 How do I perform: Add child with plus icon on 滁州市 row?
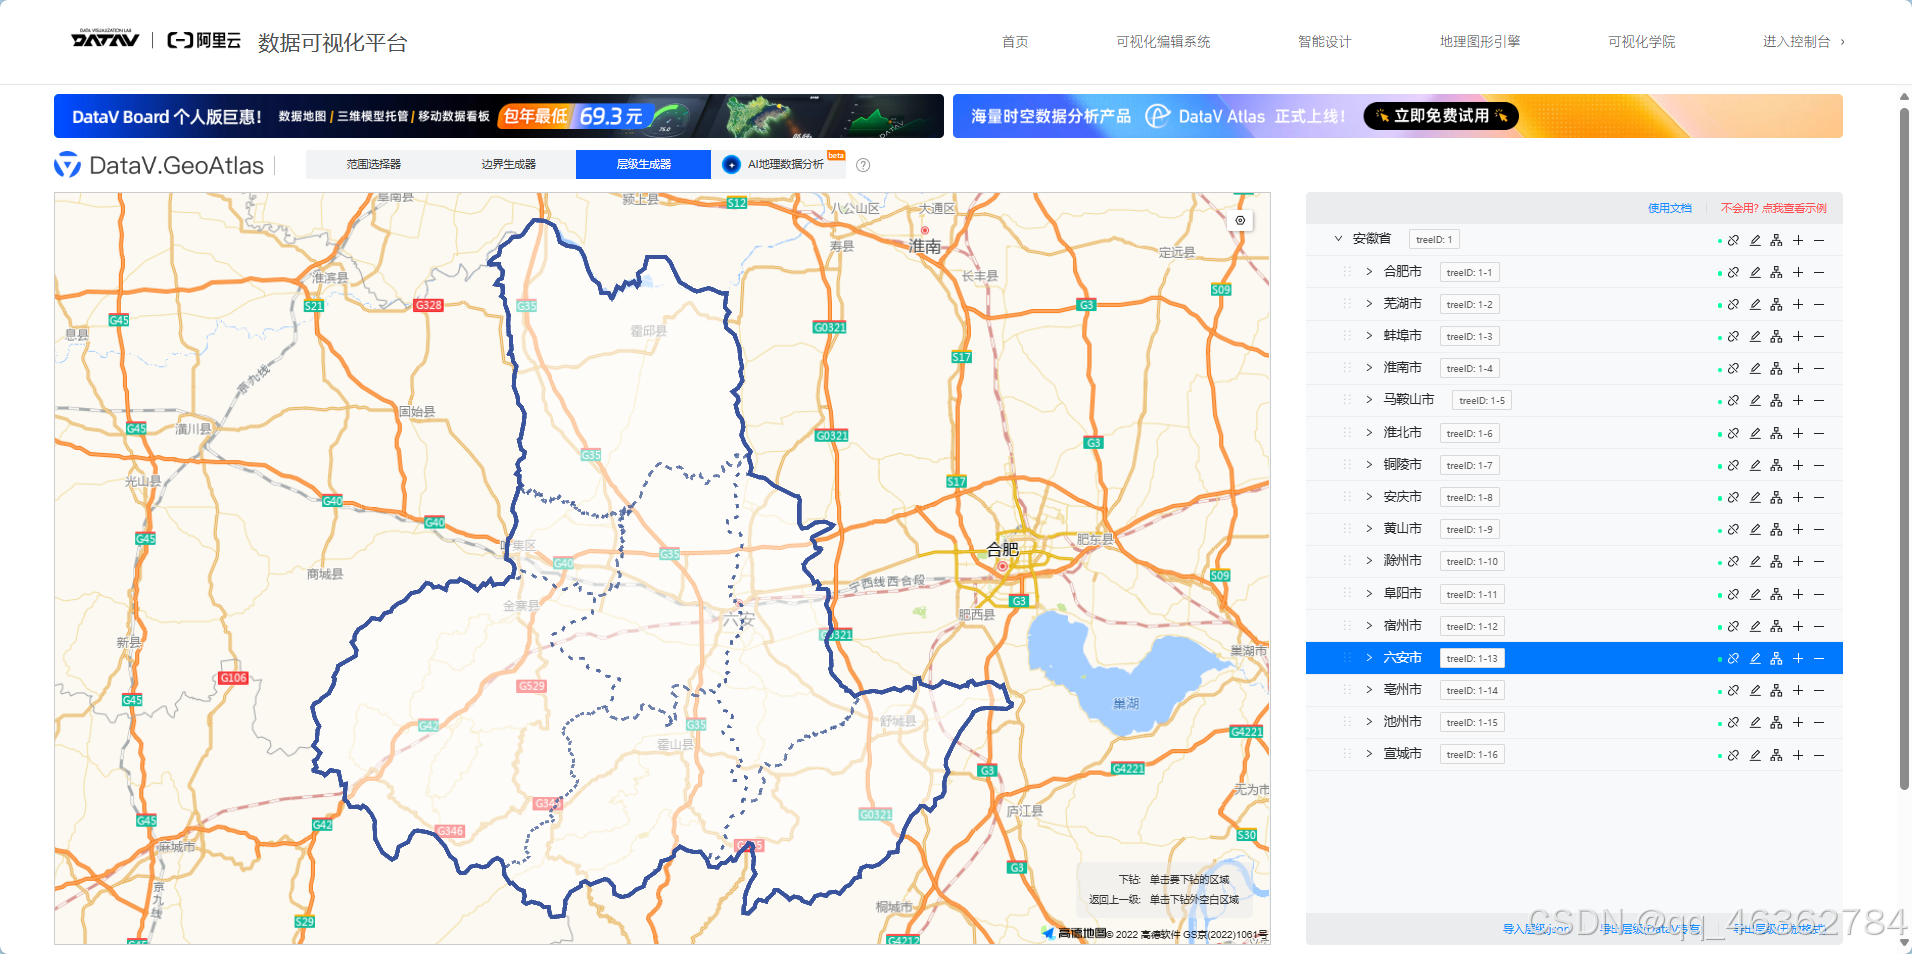(x=1798, y=561)
